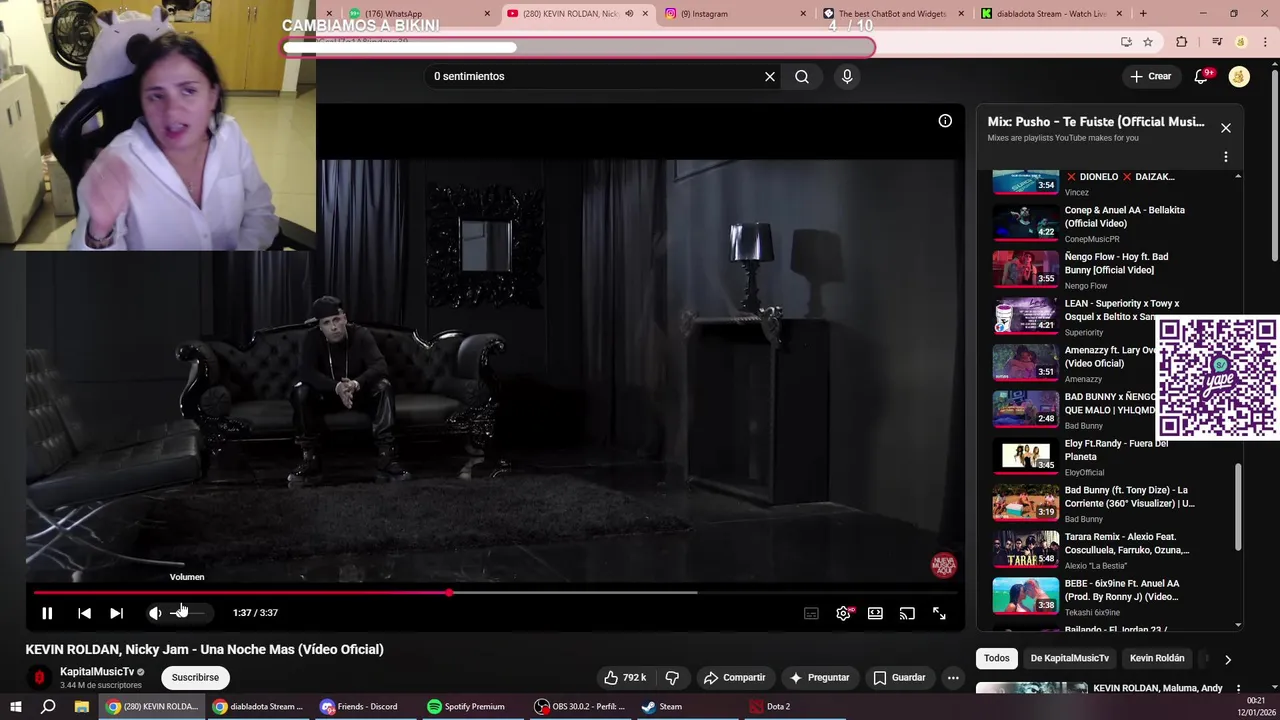Viewport: 1280px width, 720px height.
Task: Save the video with Guardar
Action: (x=899, y=677)
